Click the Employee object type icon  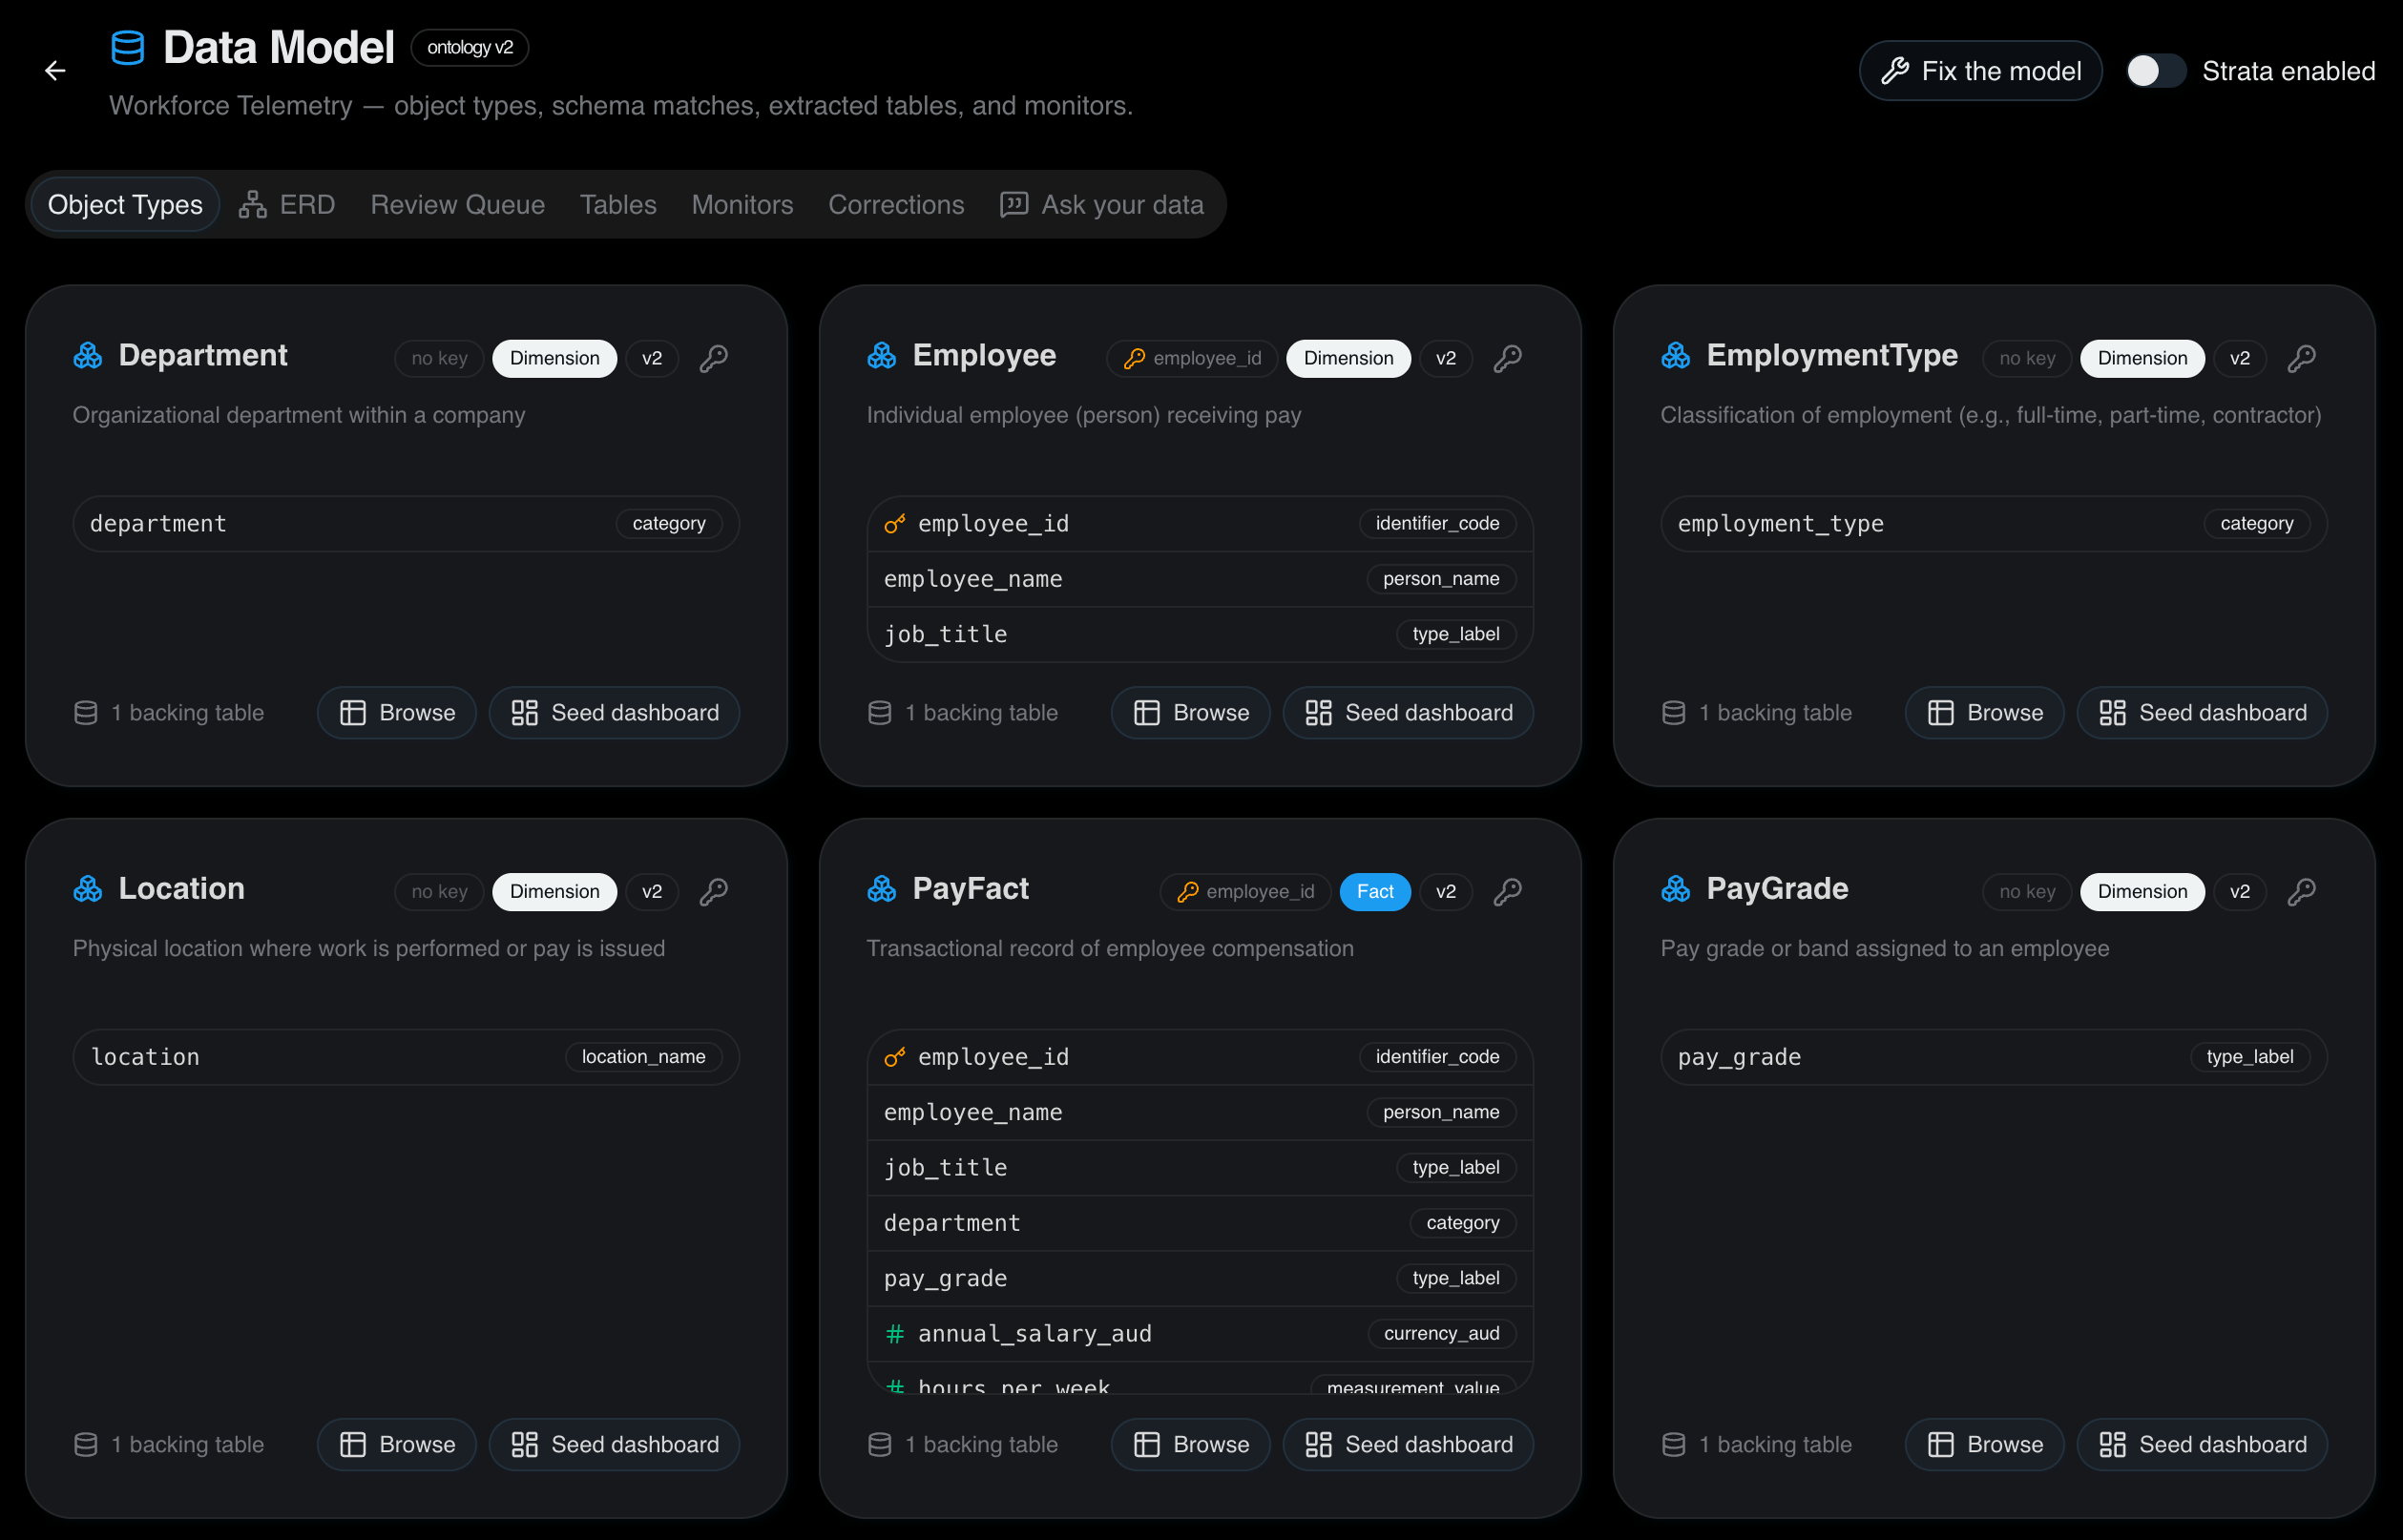click(x=882, y=355)
